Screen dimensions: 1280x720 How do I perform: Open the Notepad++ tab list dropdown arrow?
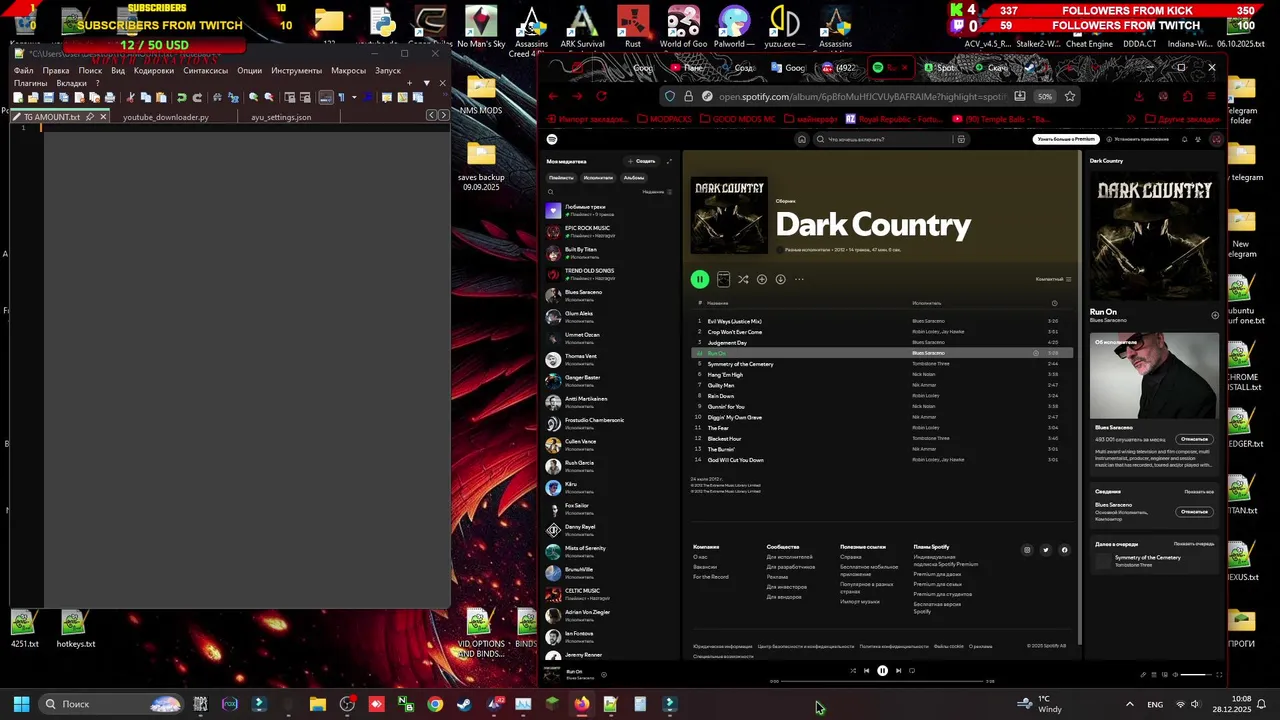(426, 83)
